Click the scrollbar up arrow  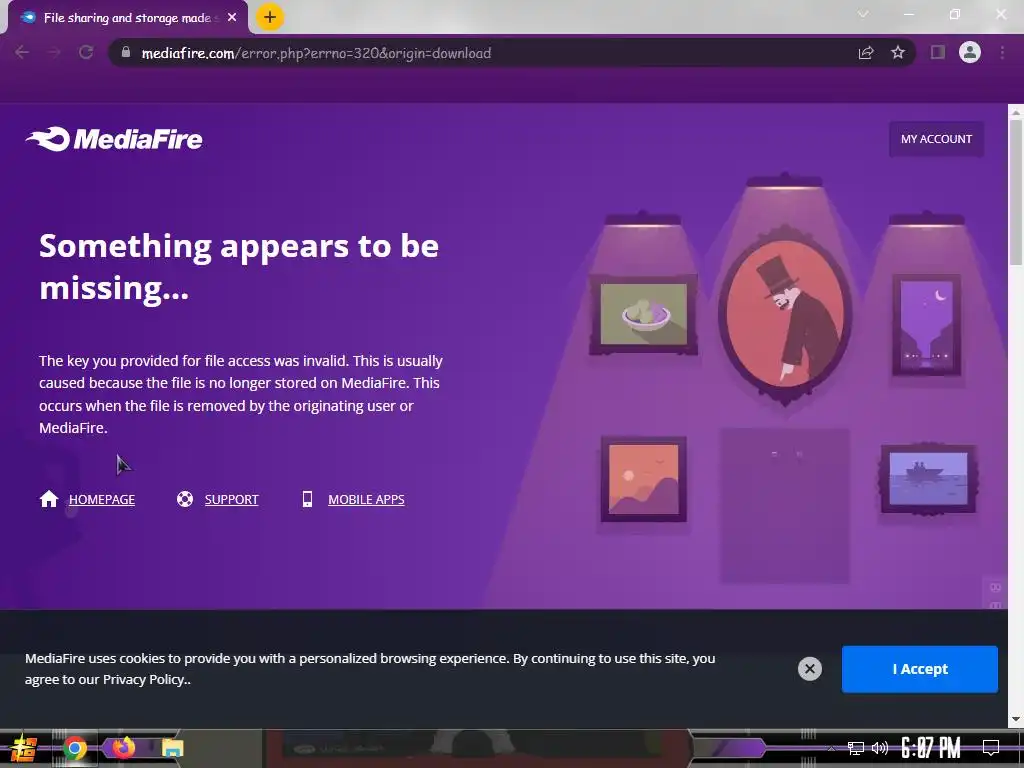[1016, 112]
